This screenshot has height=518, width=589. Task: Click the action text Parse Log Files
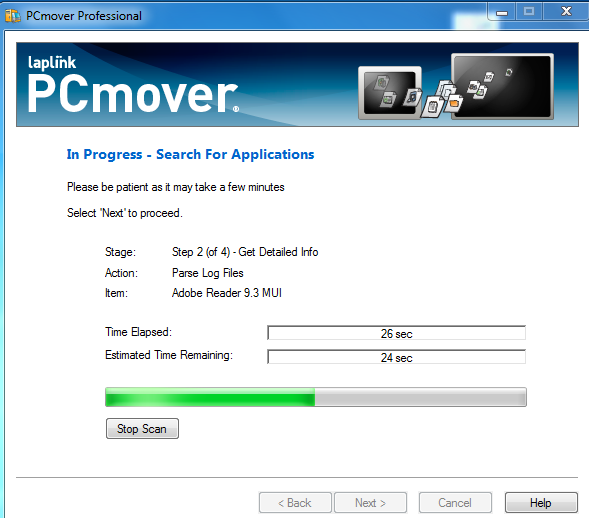(x=207, y=273)
